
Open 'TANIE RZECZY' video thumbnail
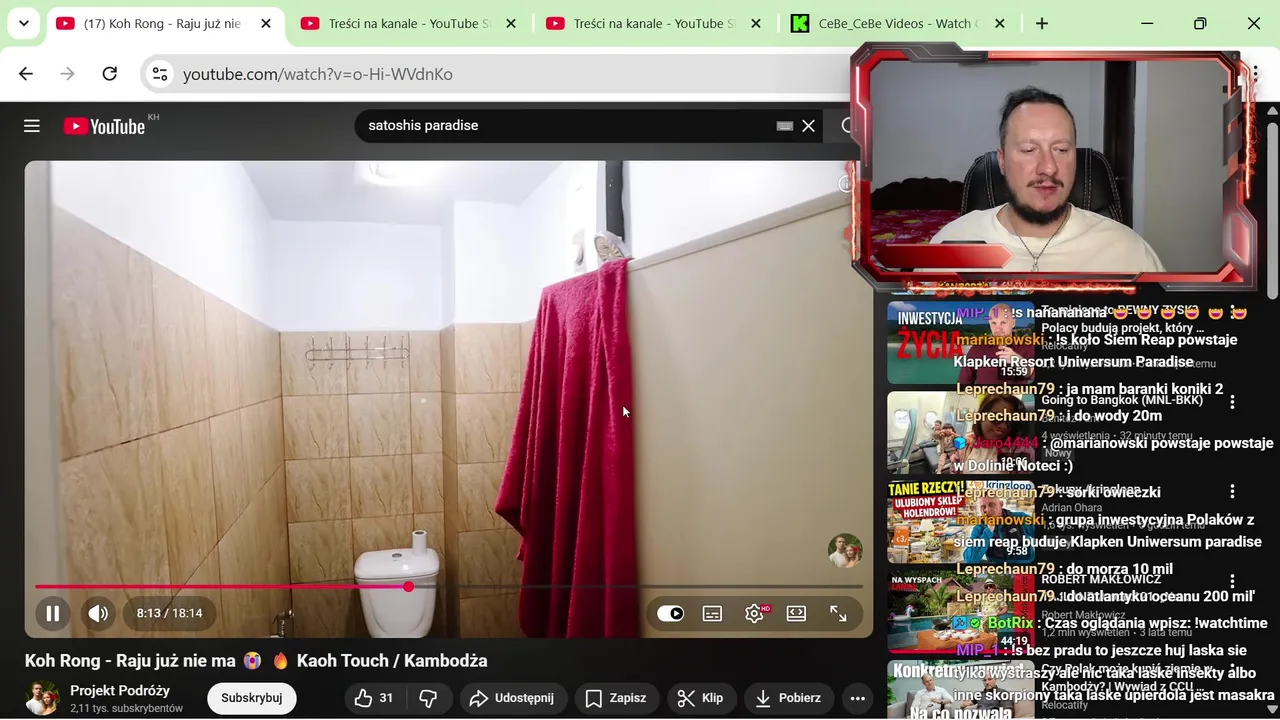pos(961,522)
